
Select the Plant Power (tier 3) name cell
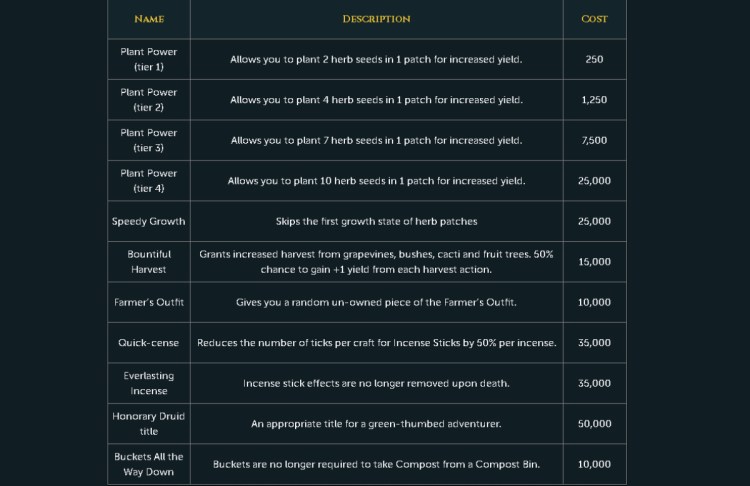(x=149, y=140)
